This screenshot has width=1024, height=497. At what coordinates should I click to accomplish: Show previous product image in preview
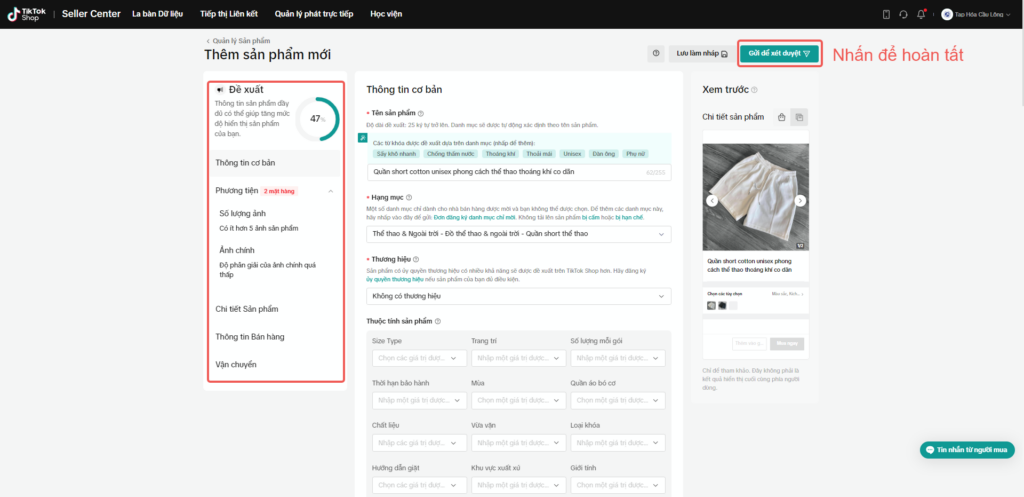pos(712,200)
